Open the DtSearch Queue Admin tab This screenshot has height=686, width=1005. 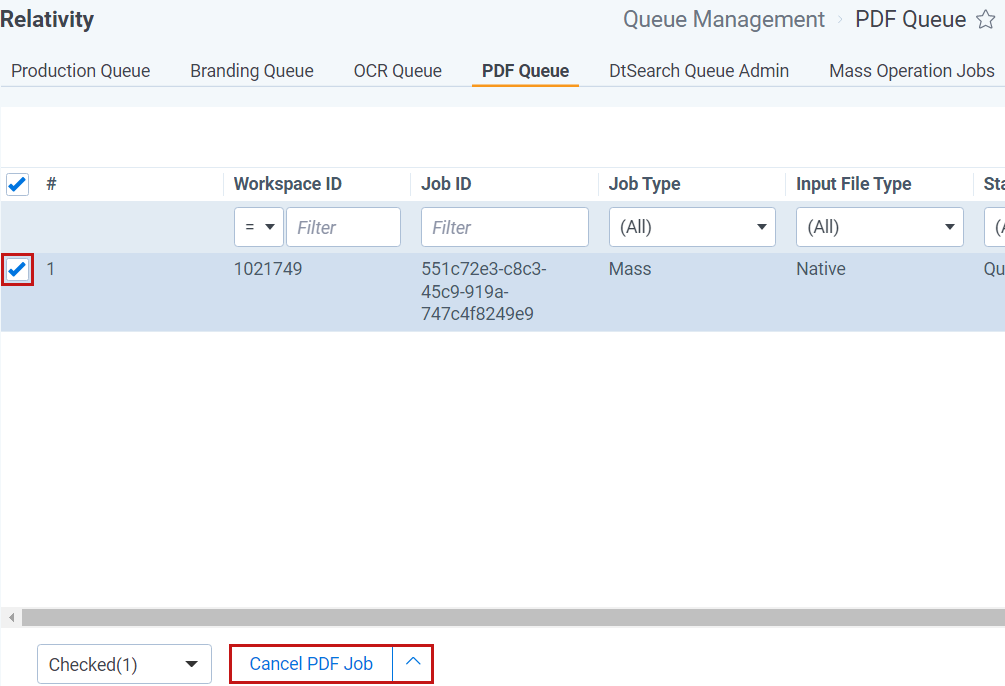699,71
